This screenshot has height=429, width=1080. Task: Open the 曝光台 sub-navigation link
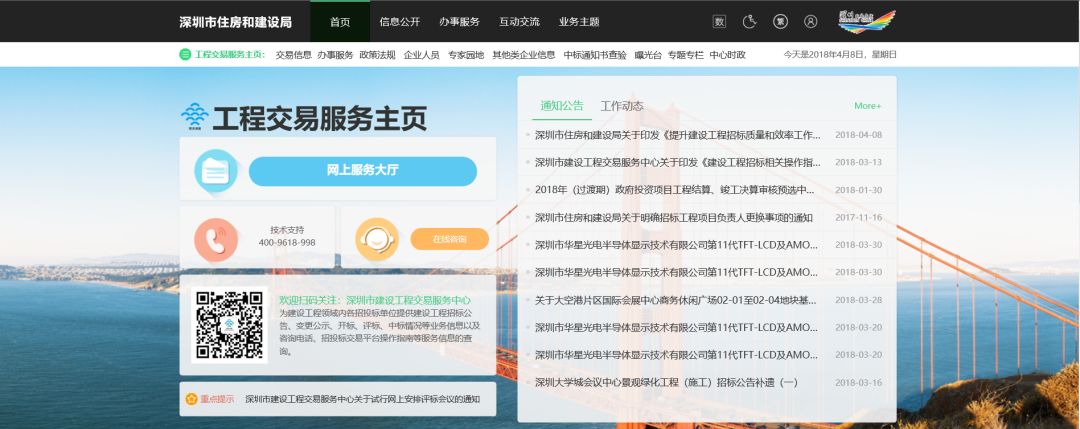click(648, 55)
